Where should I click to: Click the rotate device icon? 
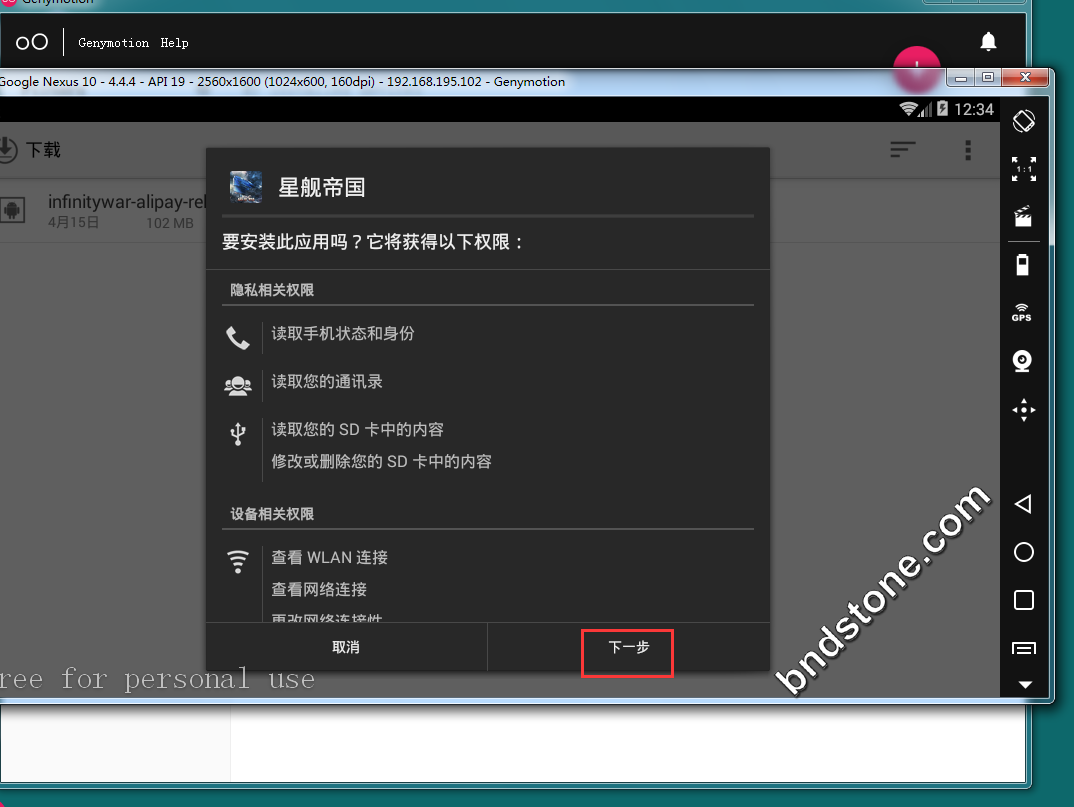coord(1023,121)
